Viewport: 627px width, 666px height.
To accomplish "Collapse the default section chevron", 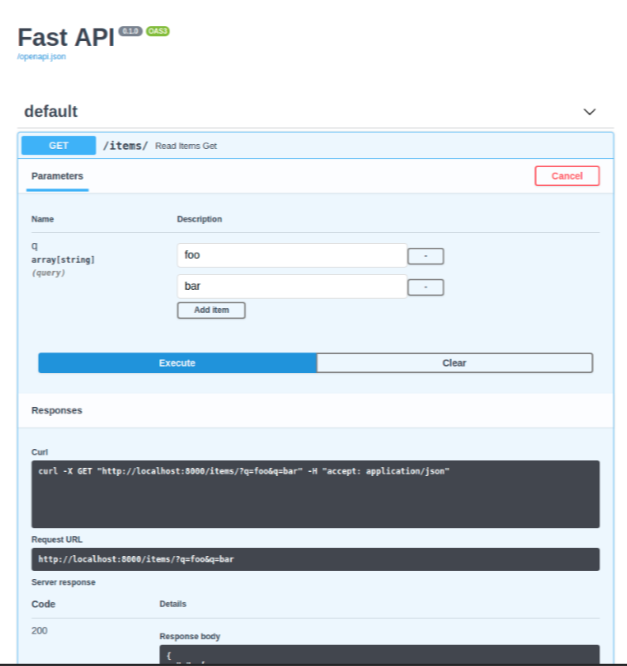I will pyautogui.click(x=589, y=112).
